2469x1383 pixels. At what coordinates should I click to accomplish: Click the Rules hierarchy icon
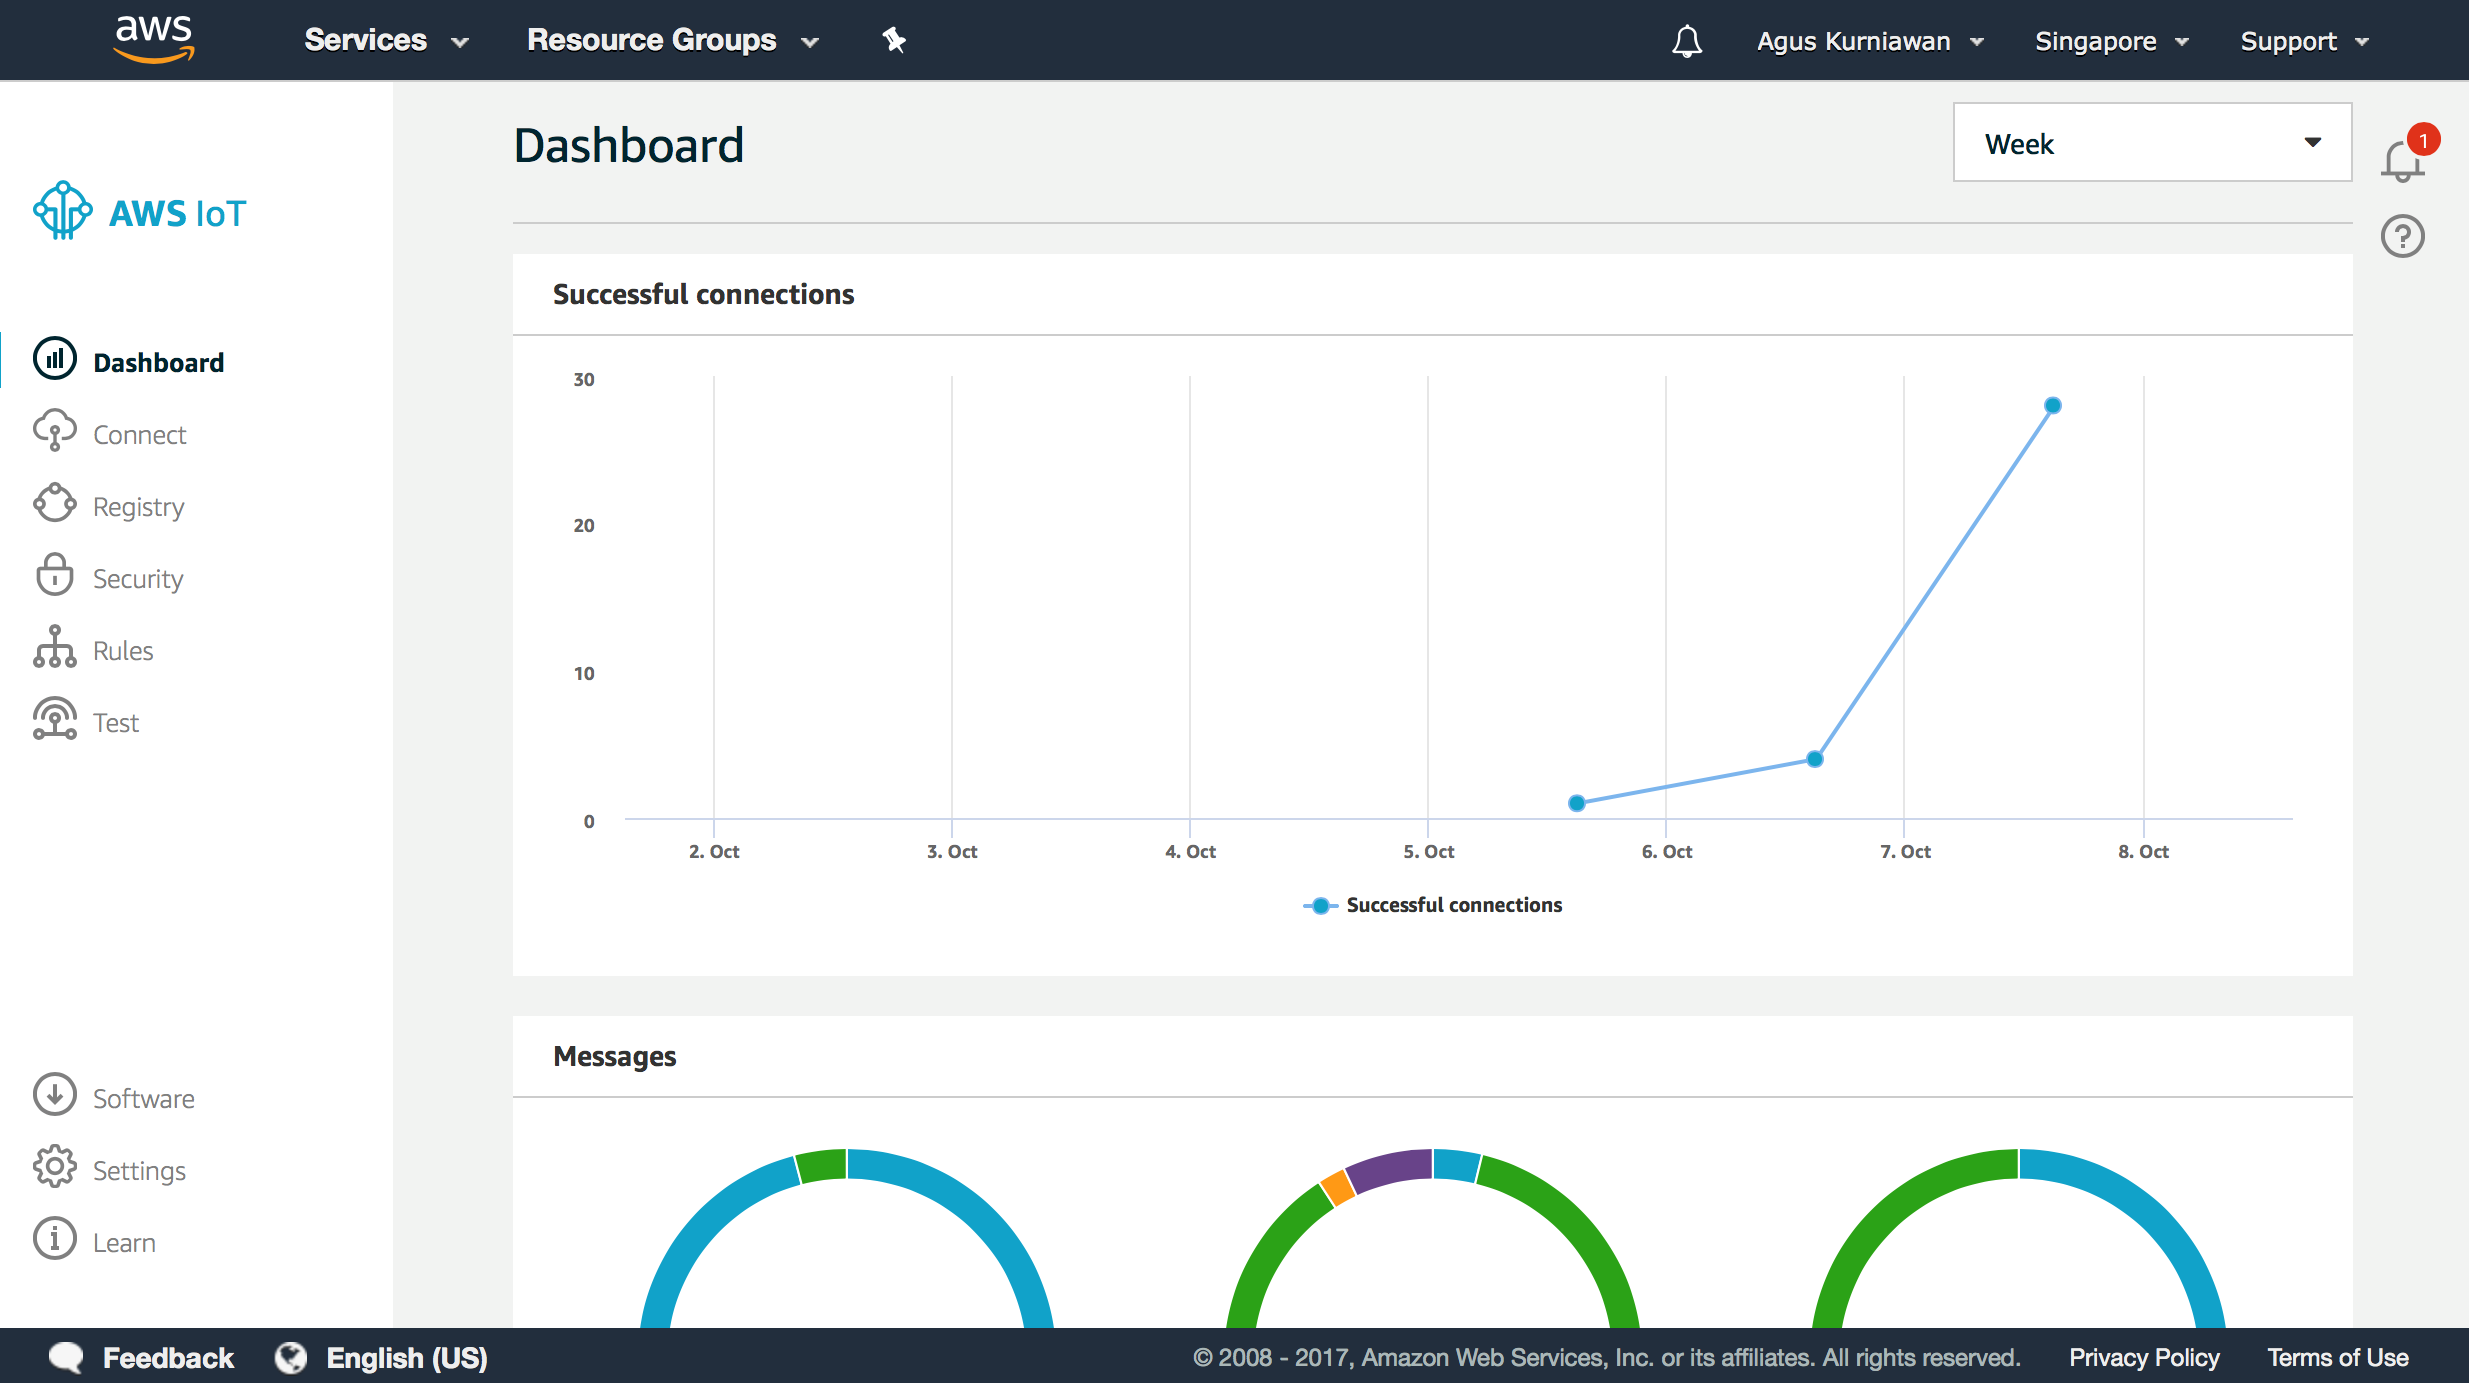[54, 648]
